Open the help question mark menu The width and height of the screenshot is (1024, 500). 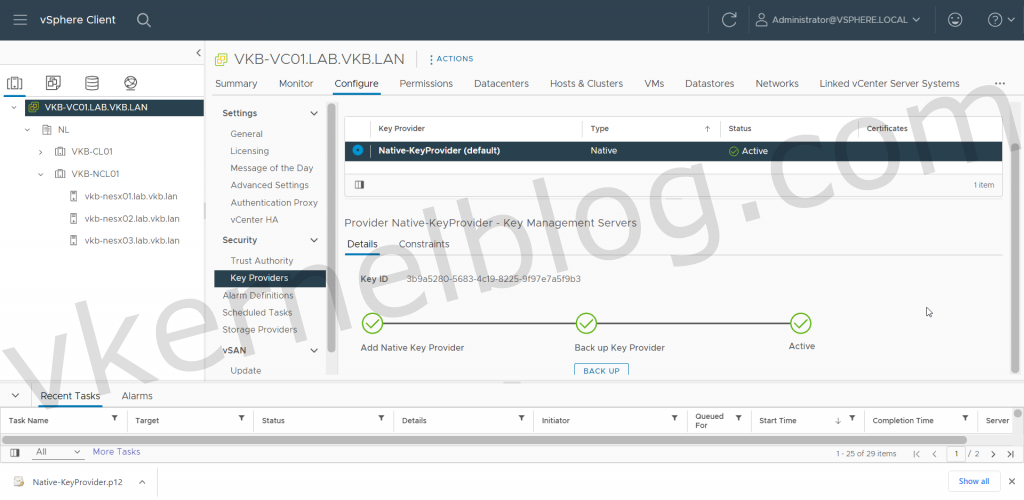(999, 20)
